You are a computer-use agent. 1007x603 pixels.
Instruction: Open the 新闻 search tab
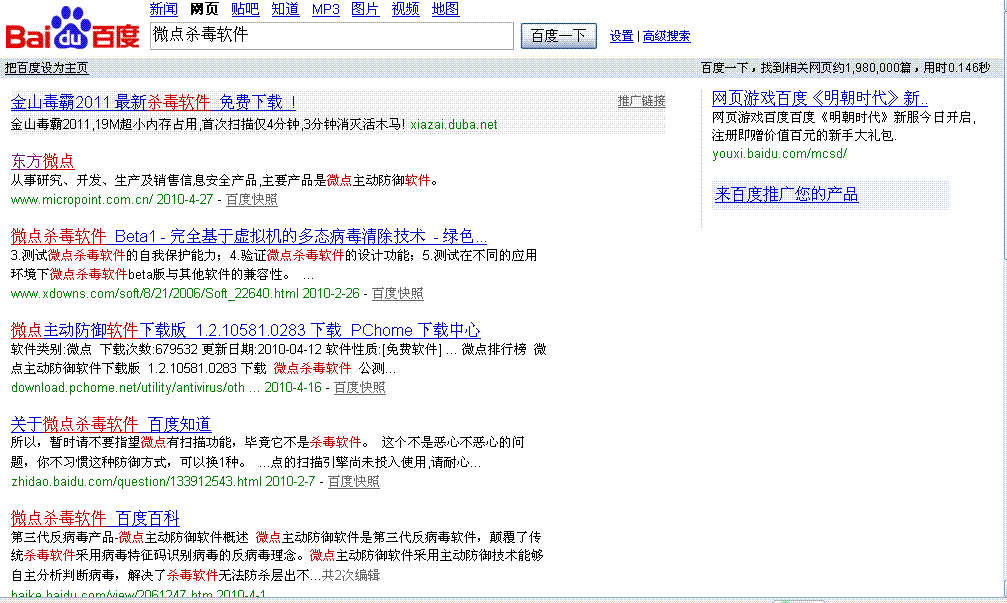163,9
